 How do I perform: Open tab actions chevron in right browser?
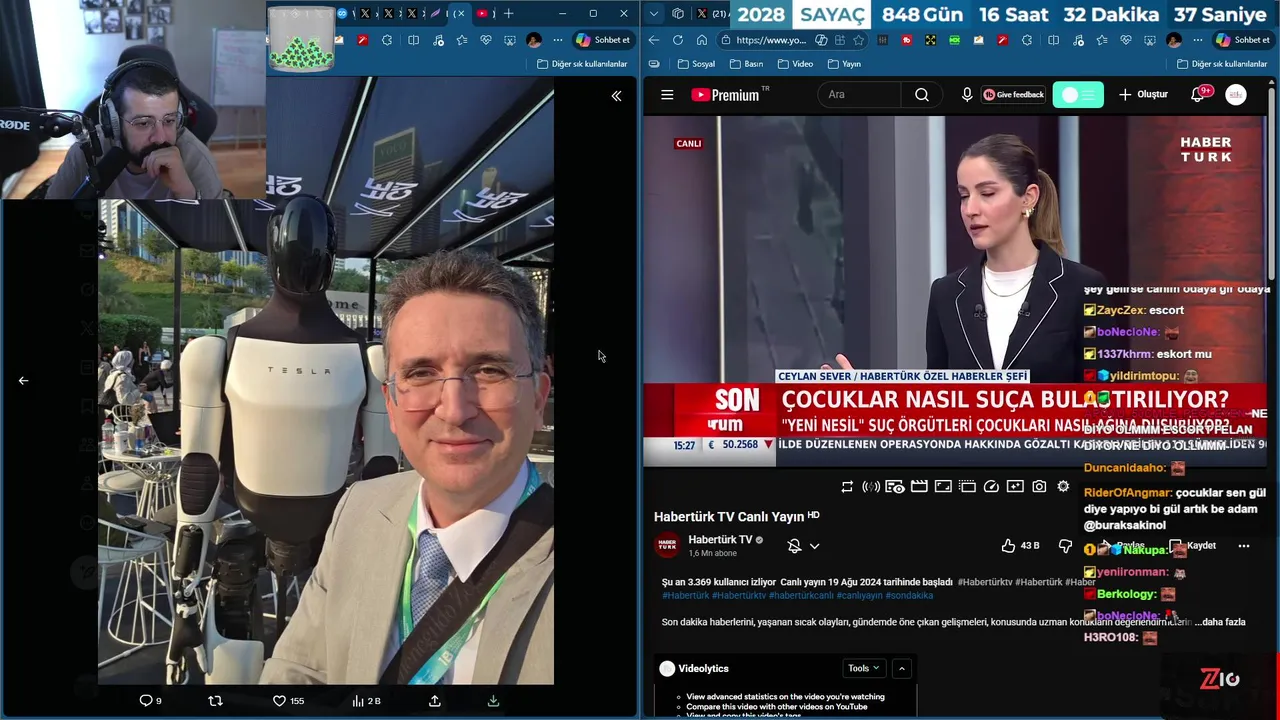pos(654,13)
